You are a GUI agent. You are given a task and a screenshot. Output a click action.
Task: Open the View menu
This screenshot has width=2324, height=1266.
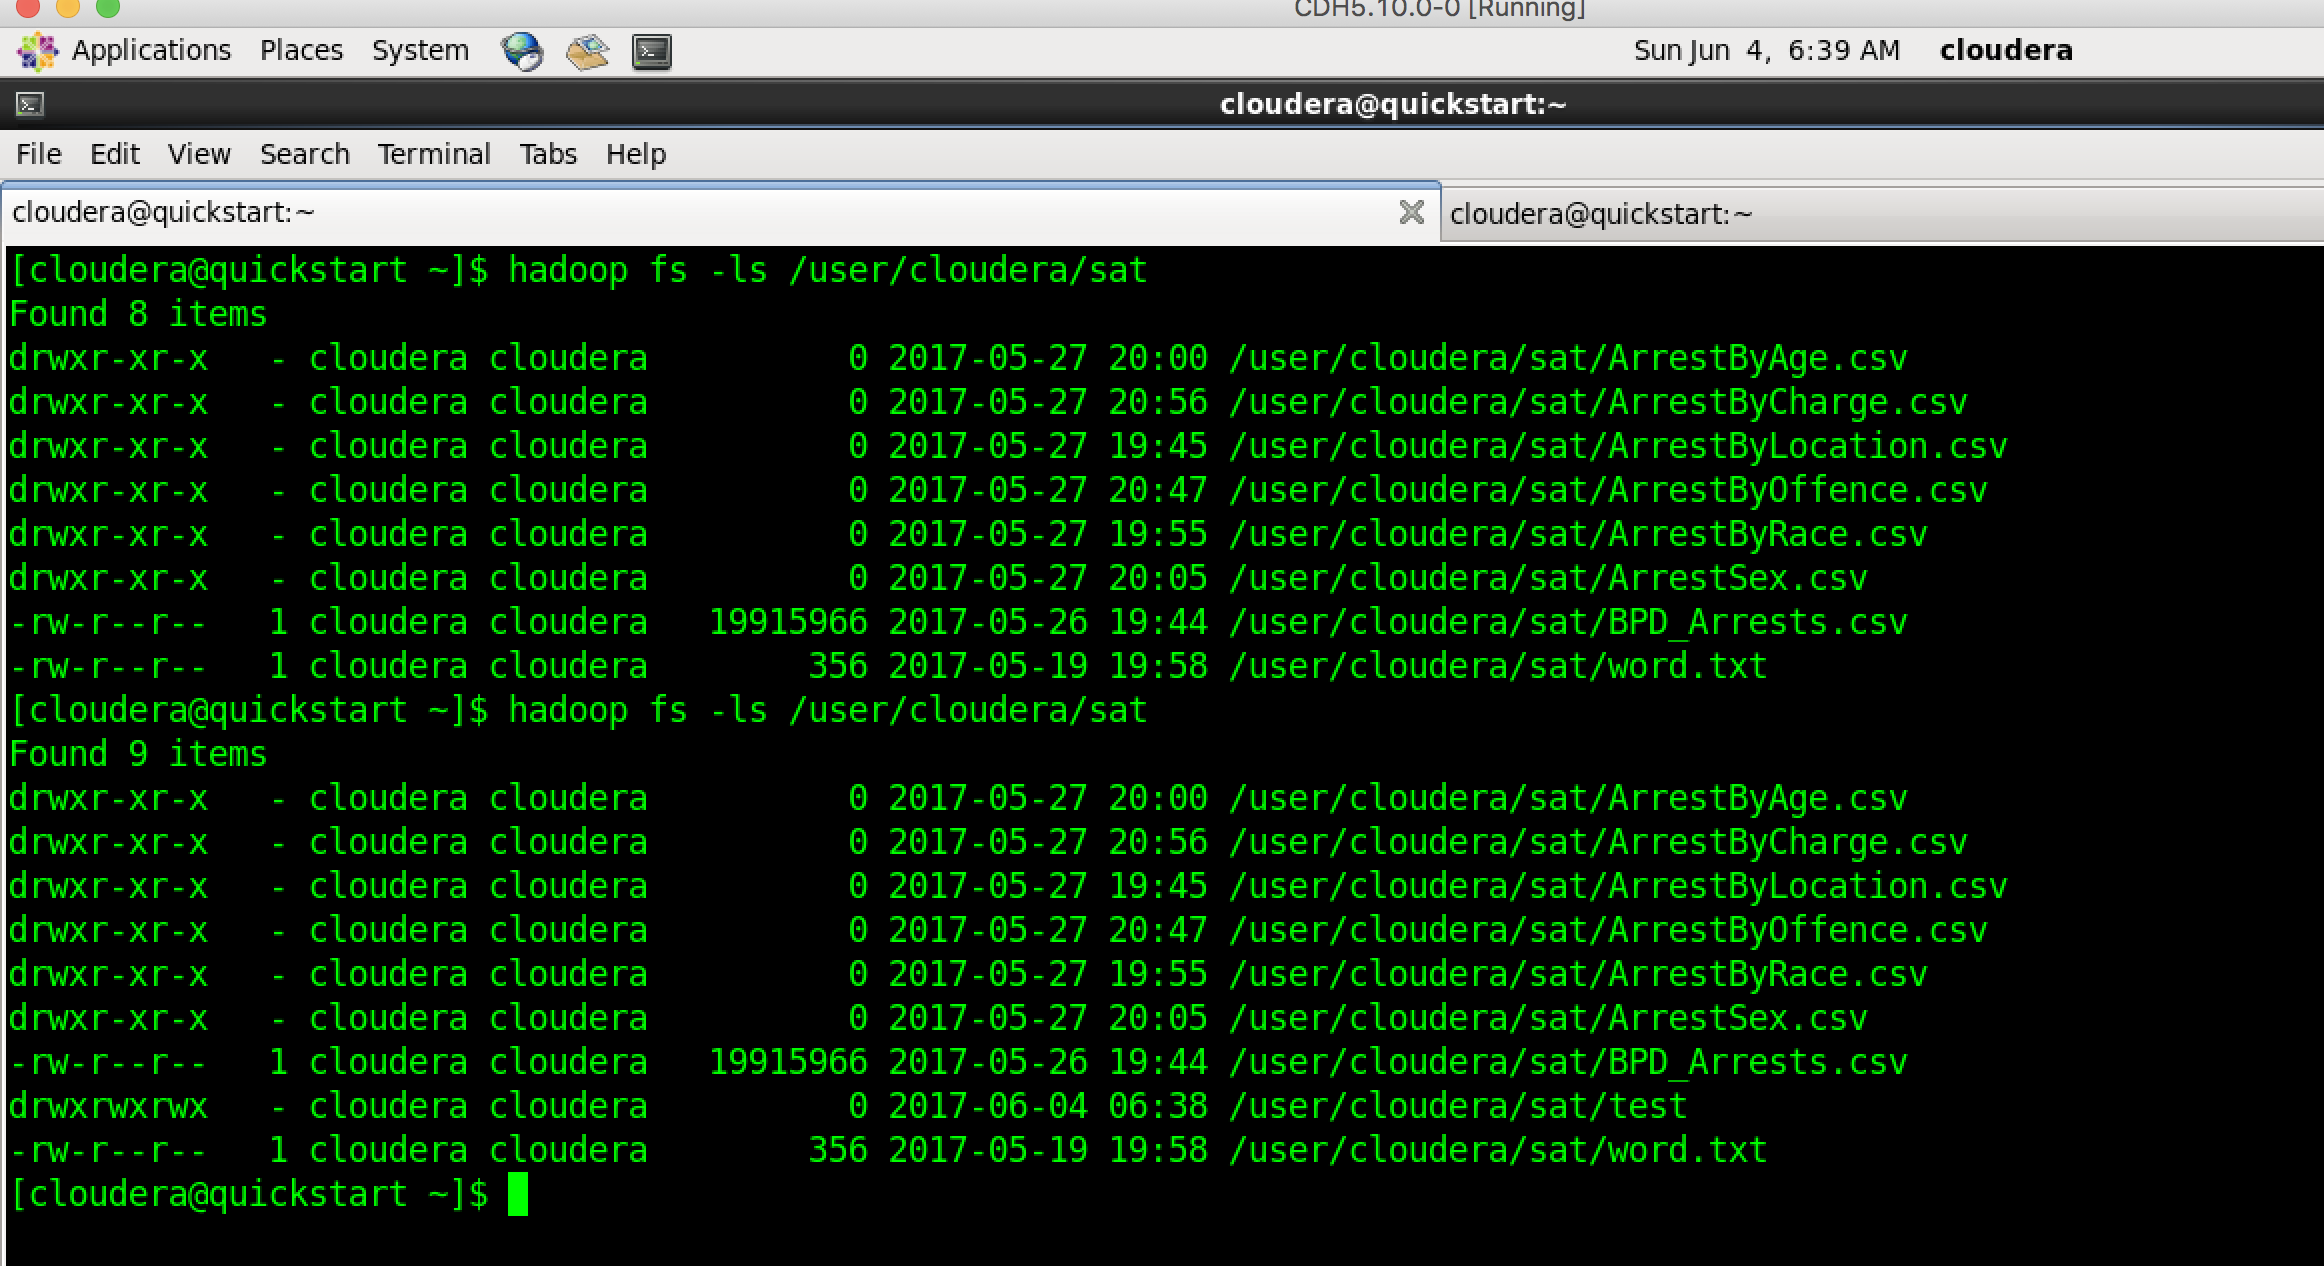[x=199, y=154]
